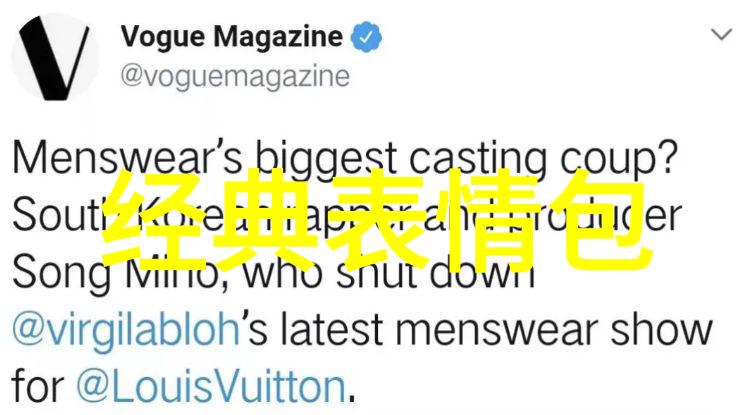Image resolution: width=752 pixels, height=415 pixels.
Task: Click the yellow character 包
Action: [602, 219]
